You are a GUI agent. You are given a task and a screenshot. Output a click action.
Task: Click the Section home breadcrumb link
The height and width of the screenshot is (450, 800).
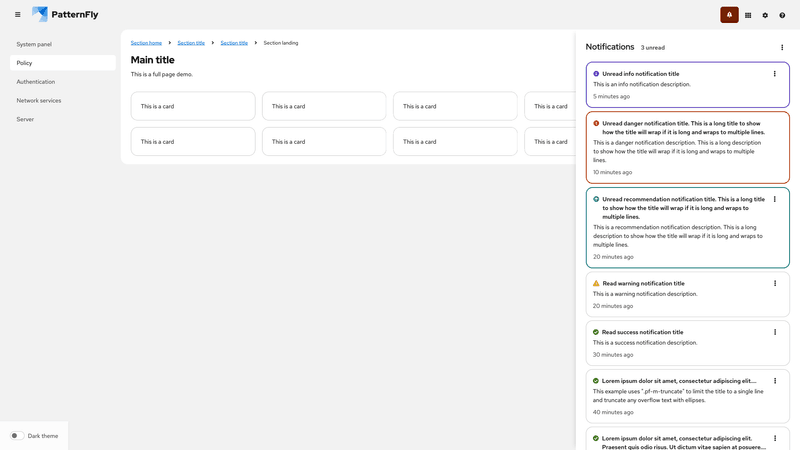click(x=146, y=43)
